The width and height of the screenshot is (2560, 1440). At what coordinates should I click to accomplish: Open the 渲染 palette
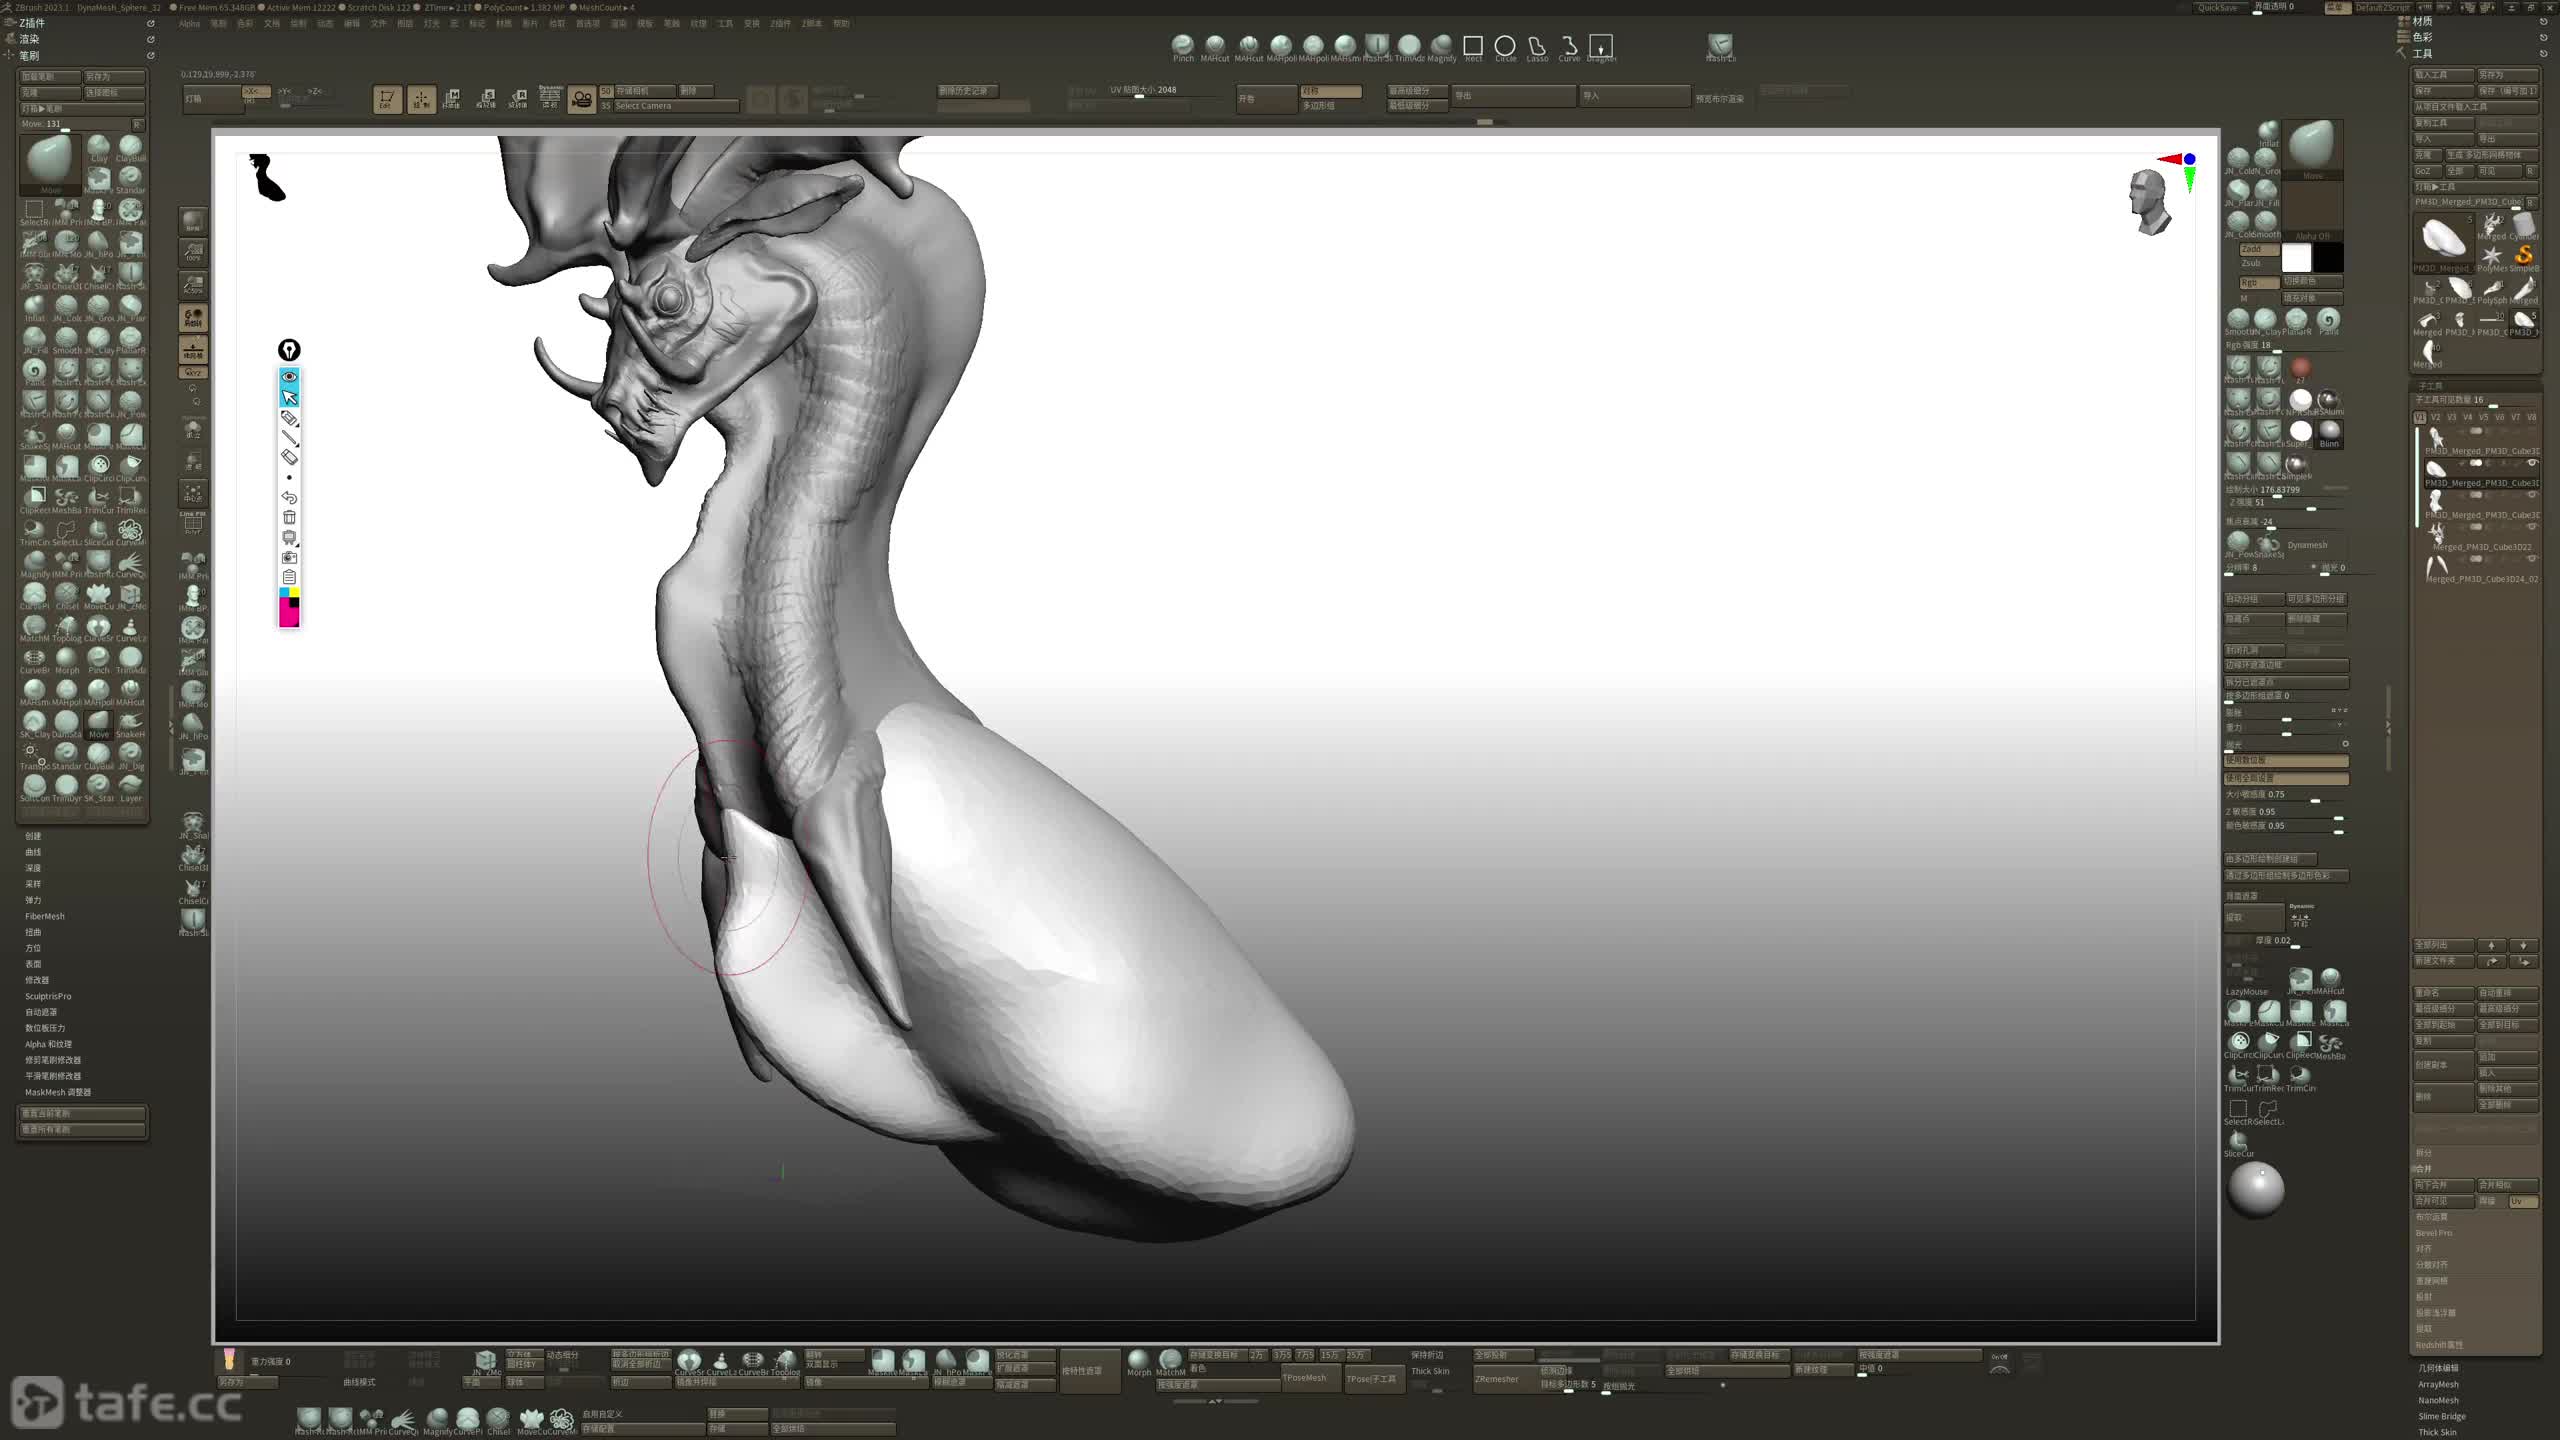(x=29, y=39)
